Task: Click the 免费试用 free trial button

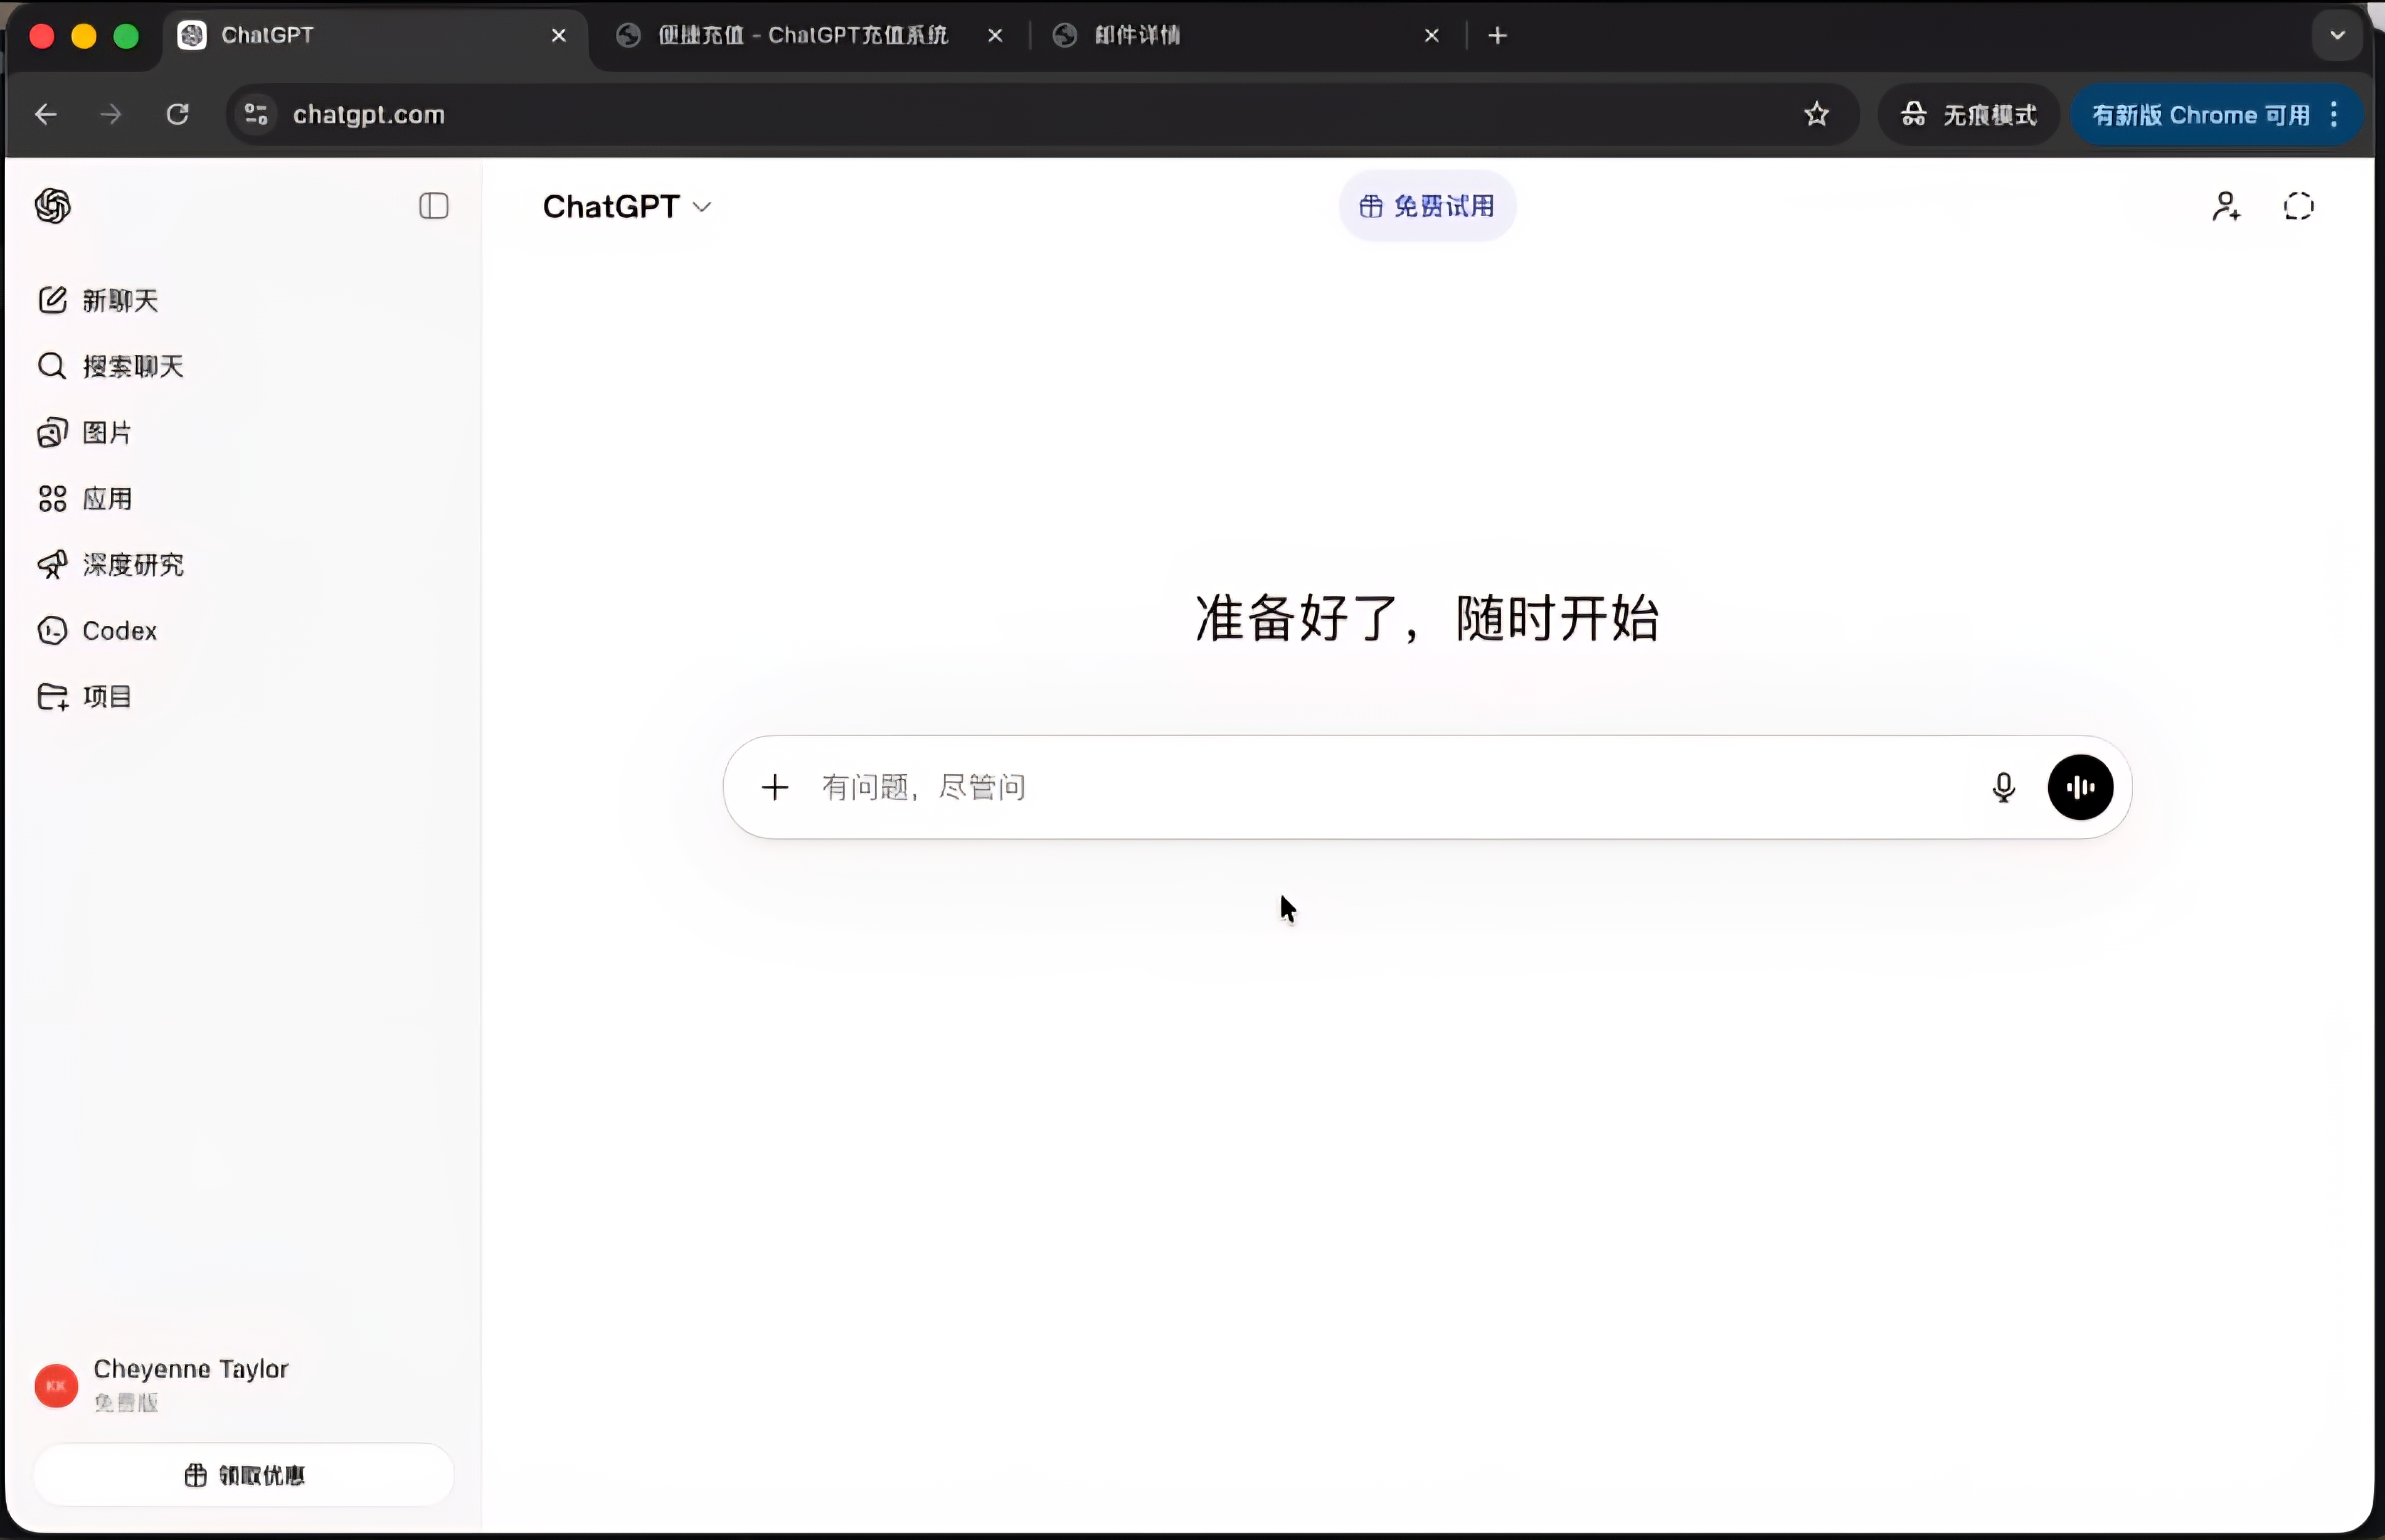Action: click(1426, 206)
